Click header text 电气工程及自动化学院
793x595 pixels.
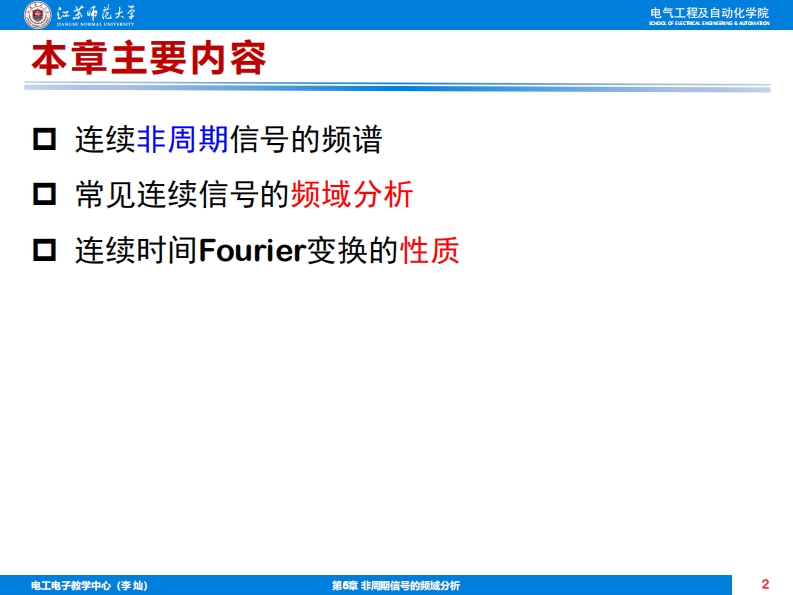pos(709,12)
